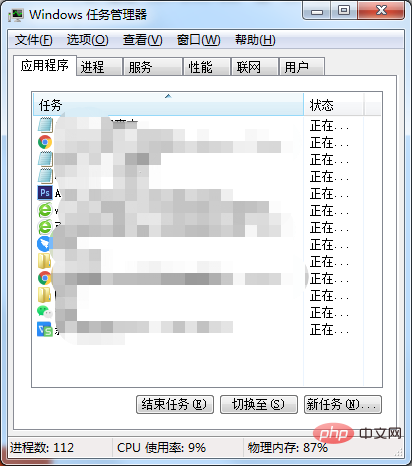The width and height of the screenshot is (412, 466).
Task: Click the top Notepad task icon
Action: 45,125
